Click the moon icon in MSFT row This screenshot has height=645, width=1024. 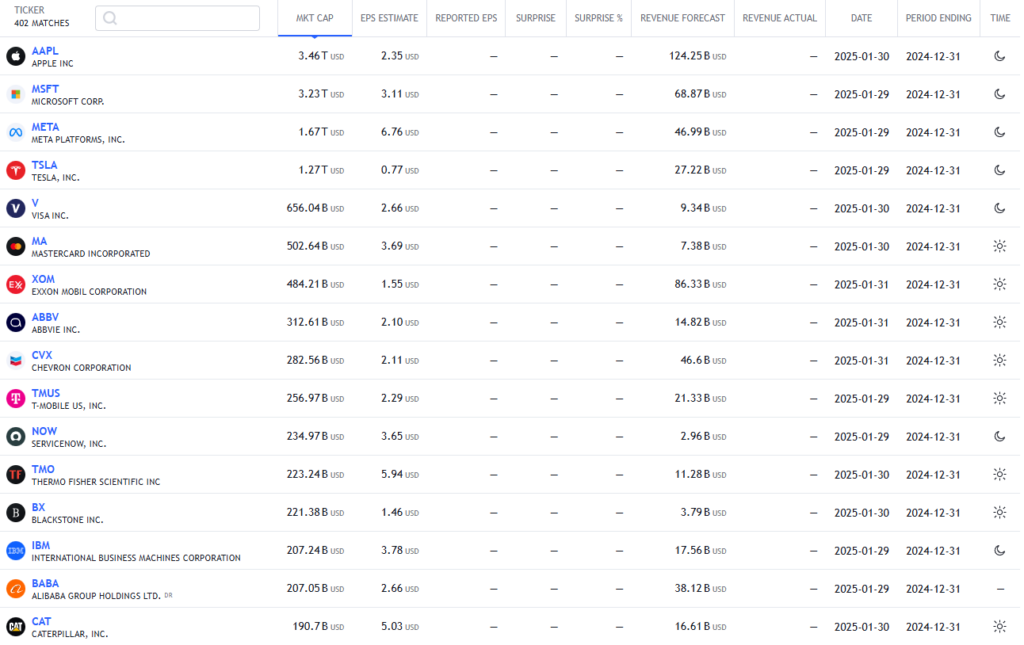[999, 94]
